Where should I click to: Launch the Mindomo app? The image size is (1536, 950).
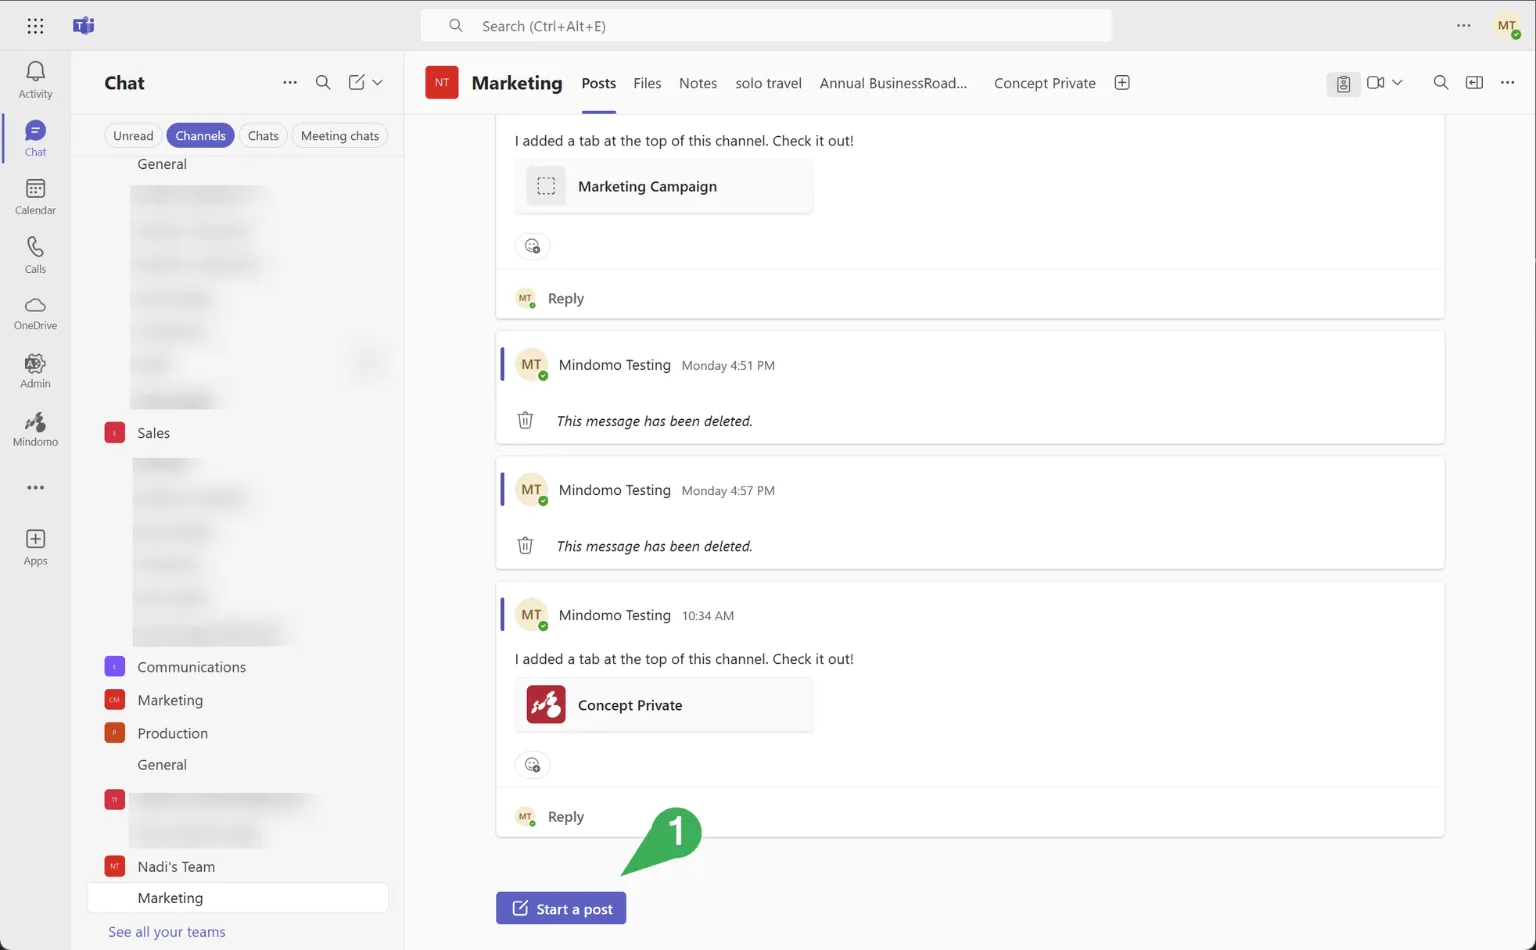tap(35, 429)
